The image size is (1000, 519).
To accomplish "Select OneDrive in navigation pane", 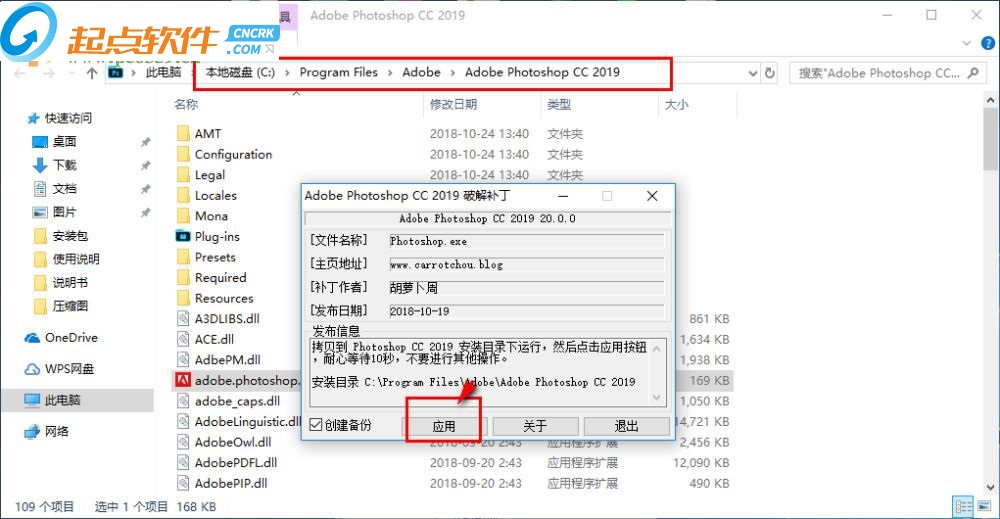I will click(71, 337).
